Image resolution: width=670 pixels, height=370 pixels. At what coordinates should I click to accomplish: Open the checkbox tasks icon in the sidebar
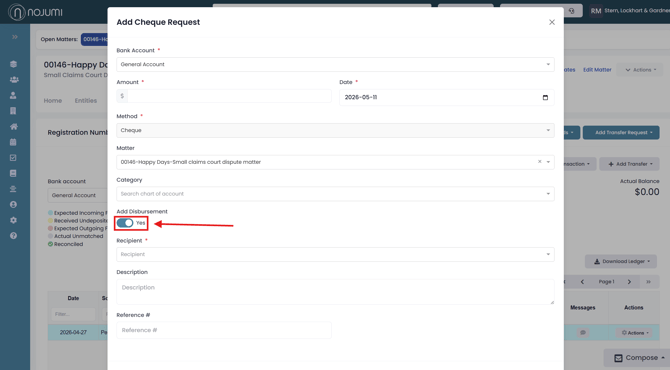[x=13, y=158]
